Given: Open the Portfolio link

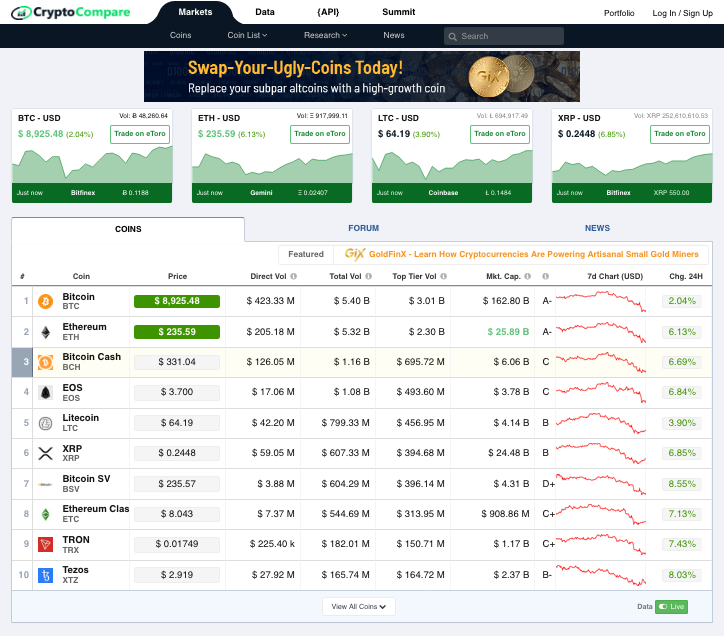Looking at the screenshot, I should point(619,13).
